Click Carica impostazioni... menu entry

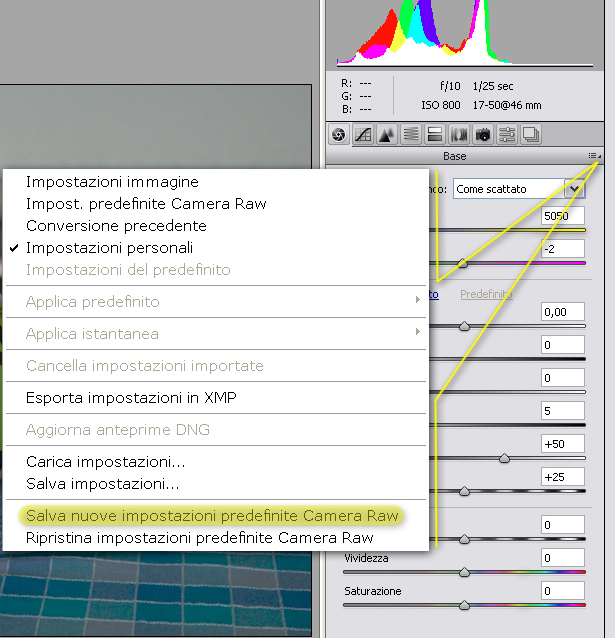(x=106, y=462)
